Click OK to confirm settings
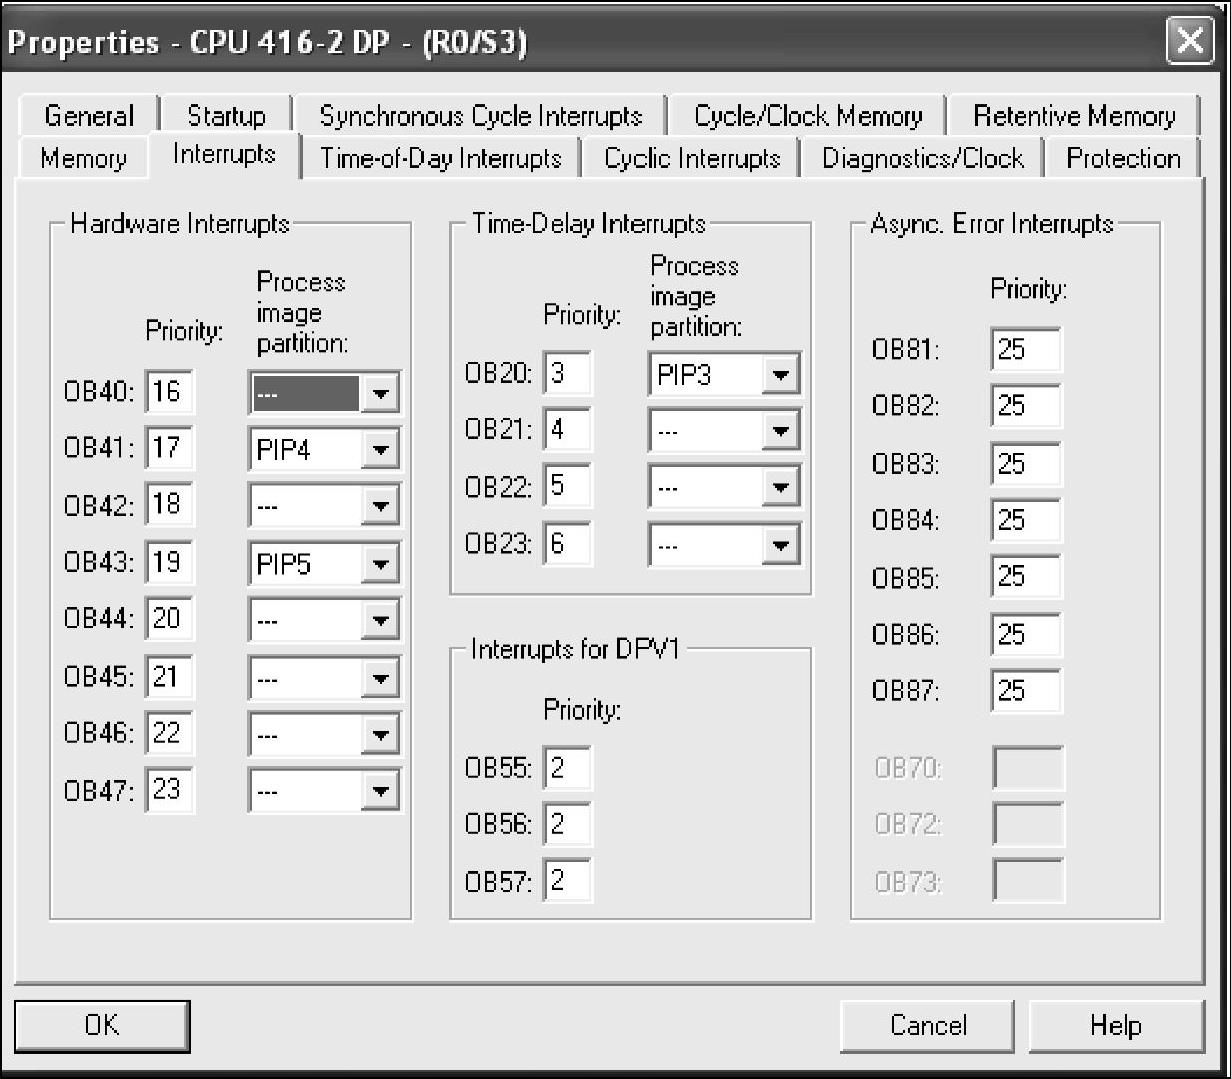The image size is (1231, 1079). click(x=102, y=1025)
